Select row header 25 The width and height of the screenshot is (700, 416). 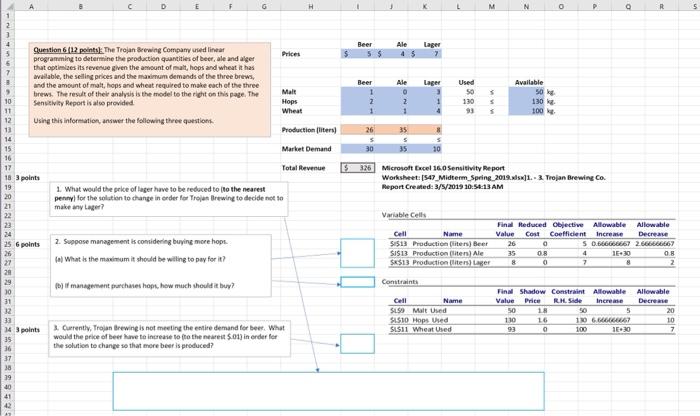(x=8, y=244)
